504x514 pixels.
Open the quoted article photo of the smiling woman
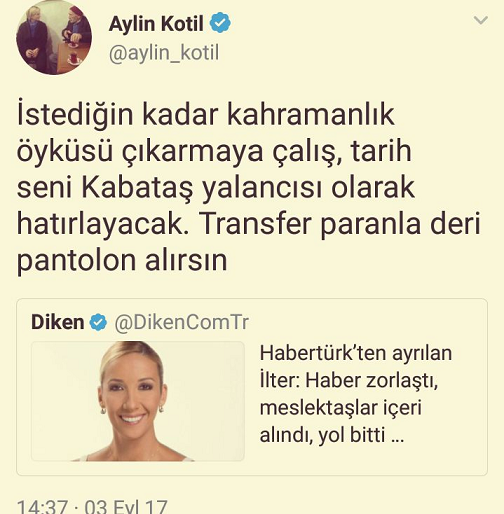click(x=138, y=401)
